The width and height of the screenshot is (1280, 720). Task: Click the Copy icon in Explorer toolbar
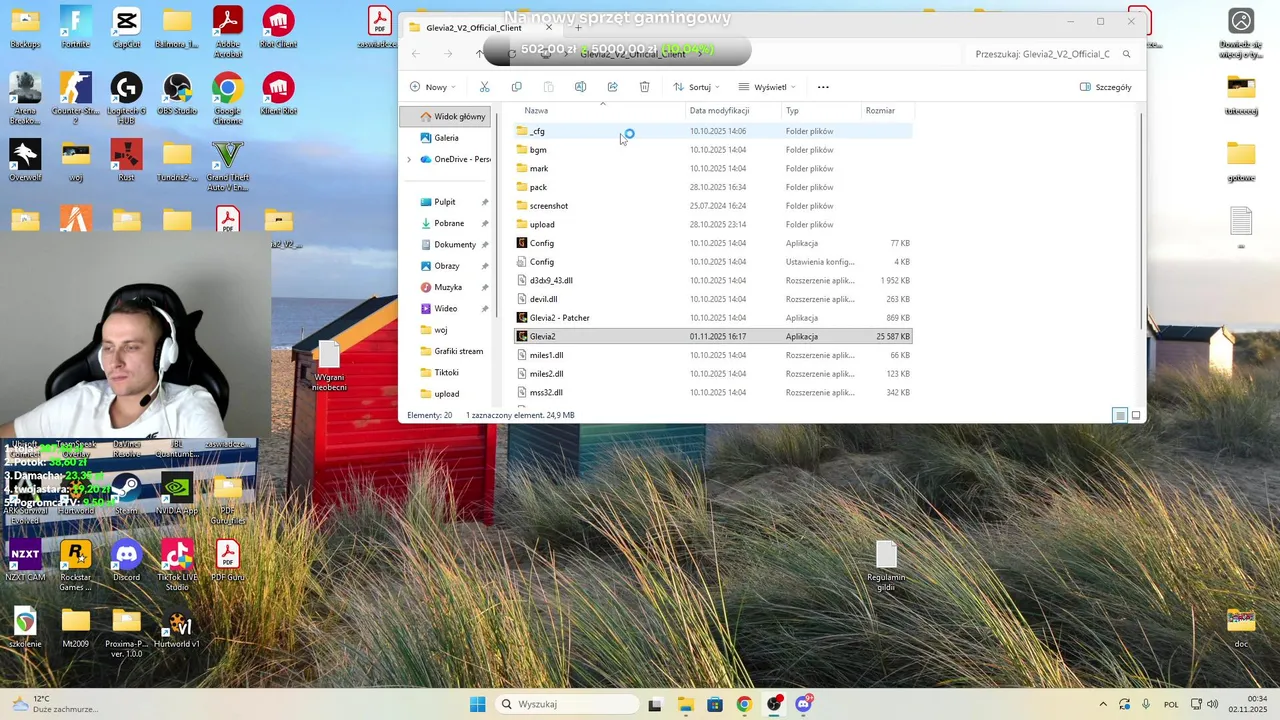point(516,87)
